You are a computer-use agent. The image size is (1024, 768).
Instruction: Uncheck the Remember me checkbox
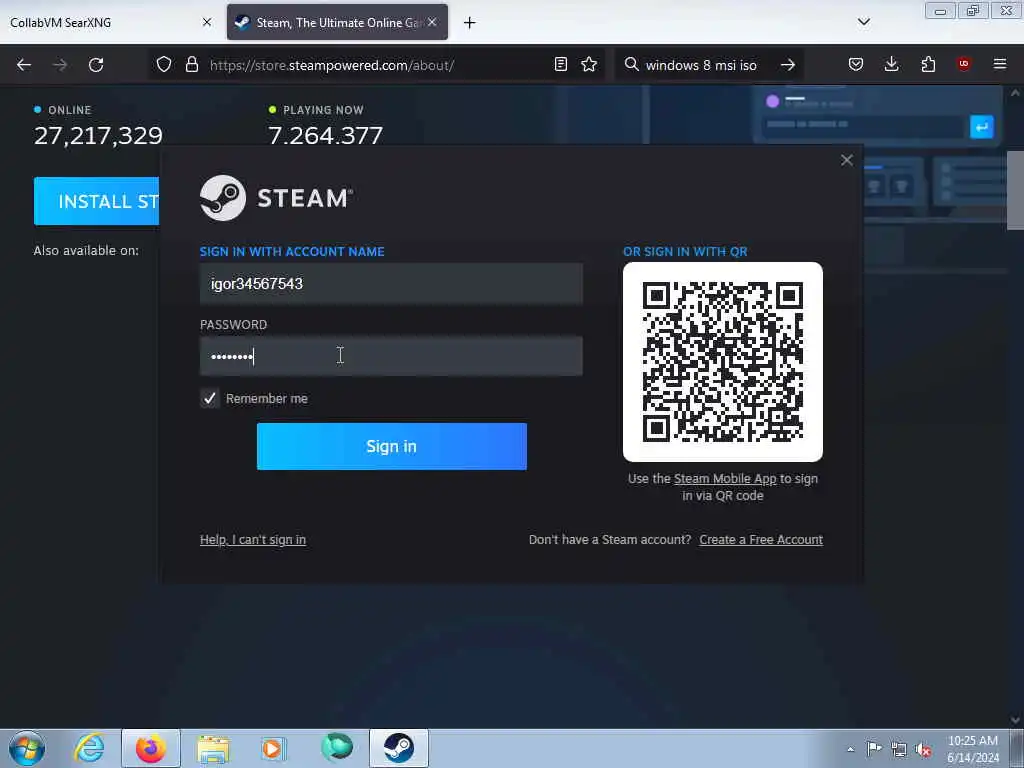coord(210,398)
